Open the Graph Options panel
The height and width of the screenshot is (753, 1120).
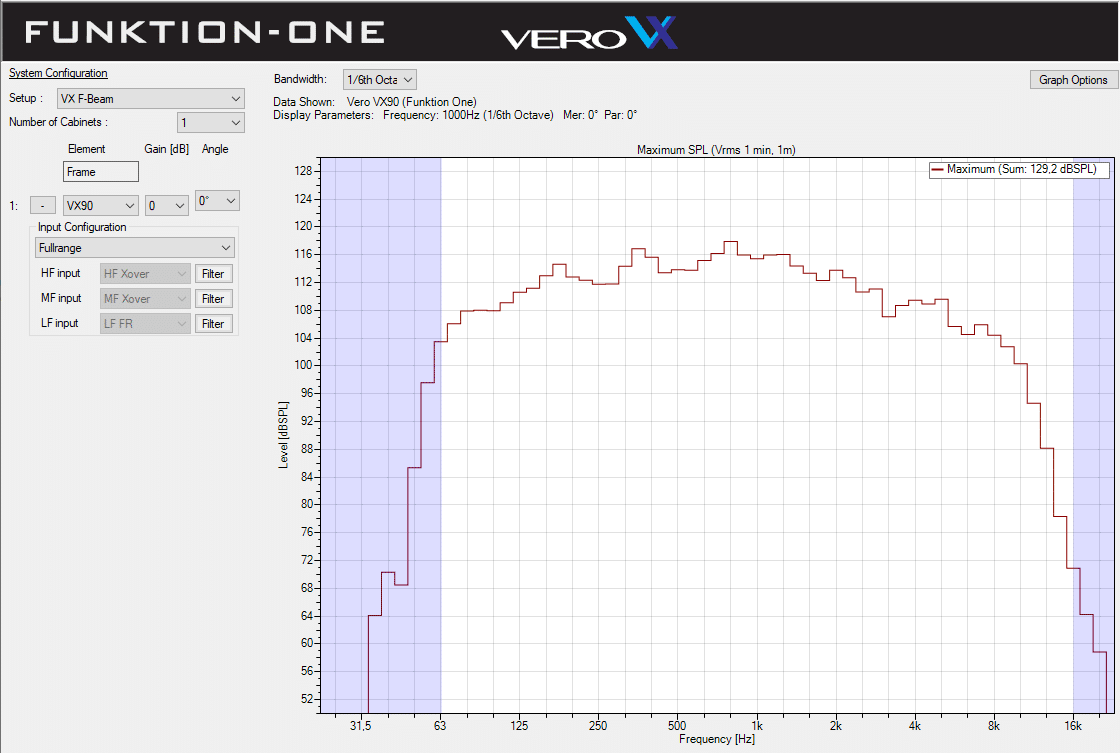click(1073, 79)
